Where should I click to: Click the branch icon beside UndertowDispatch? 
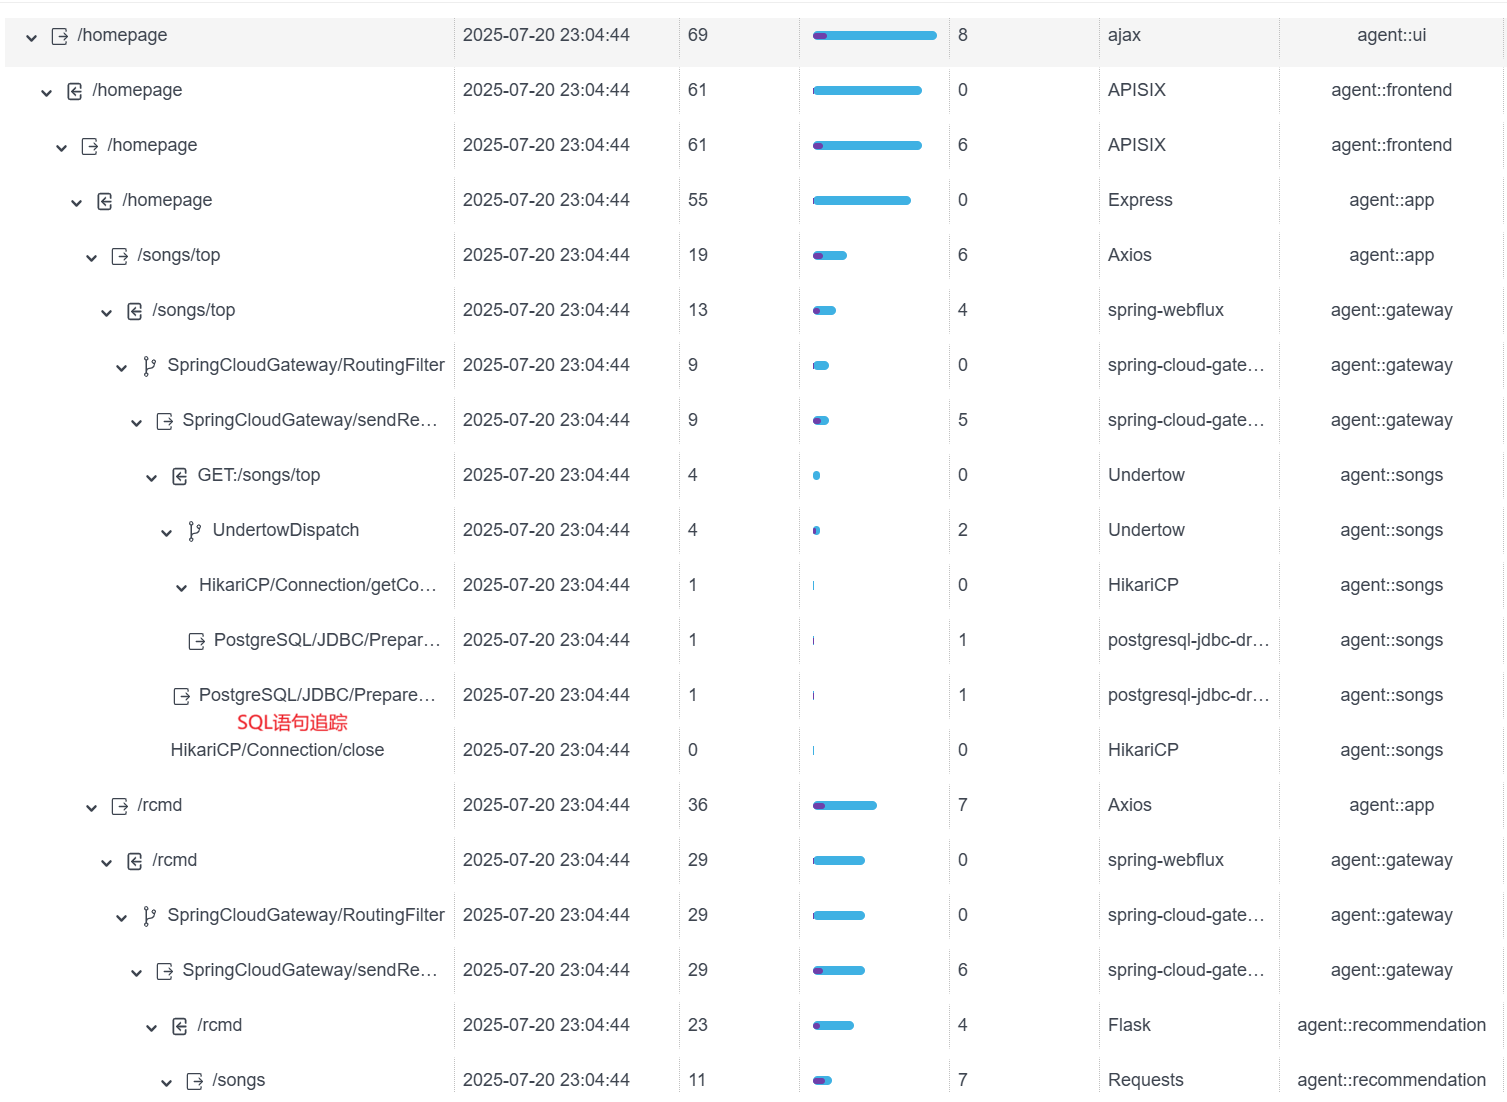pos(195,531)
